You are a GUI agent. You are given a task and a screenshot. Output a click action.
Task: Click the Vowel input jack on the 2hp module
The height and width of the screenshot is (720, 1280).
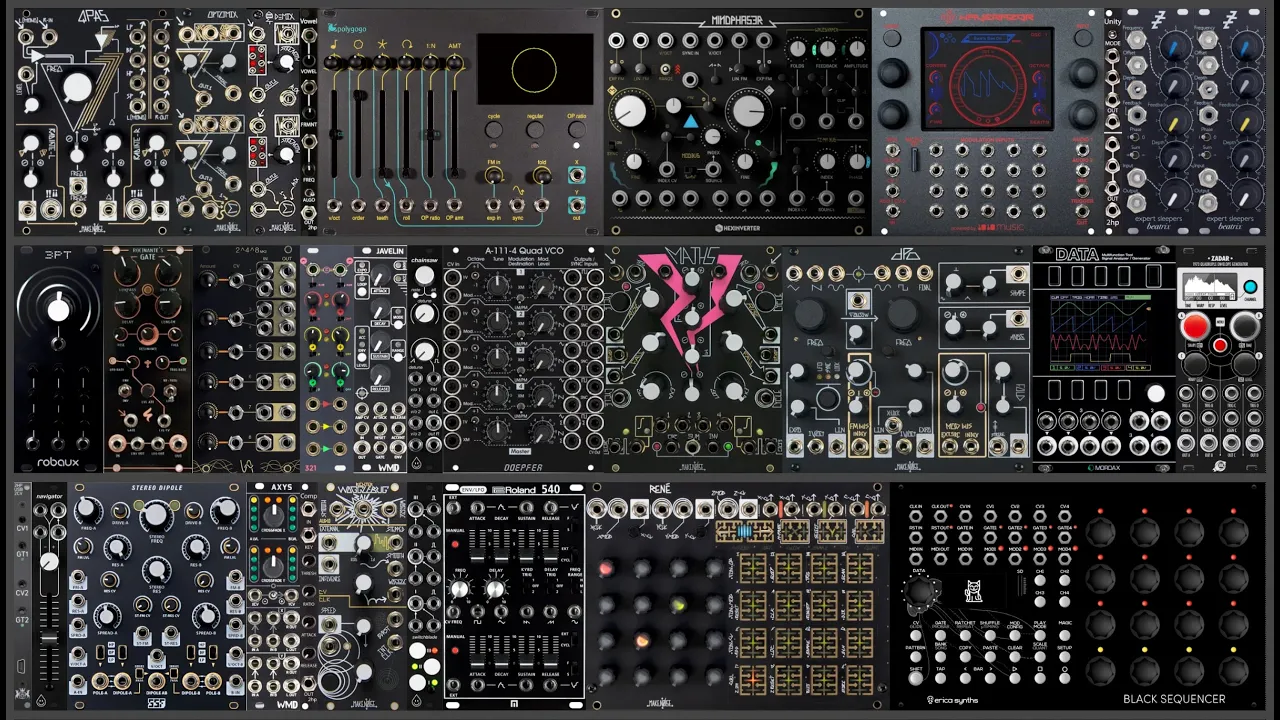pos(309,35)
